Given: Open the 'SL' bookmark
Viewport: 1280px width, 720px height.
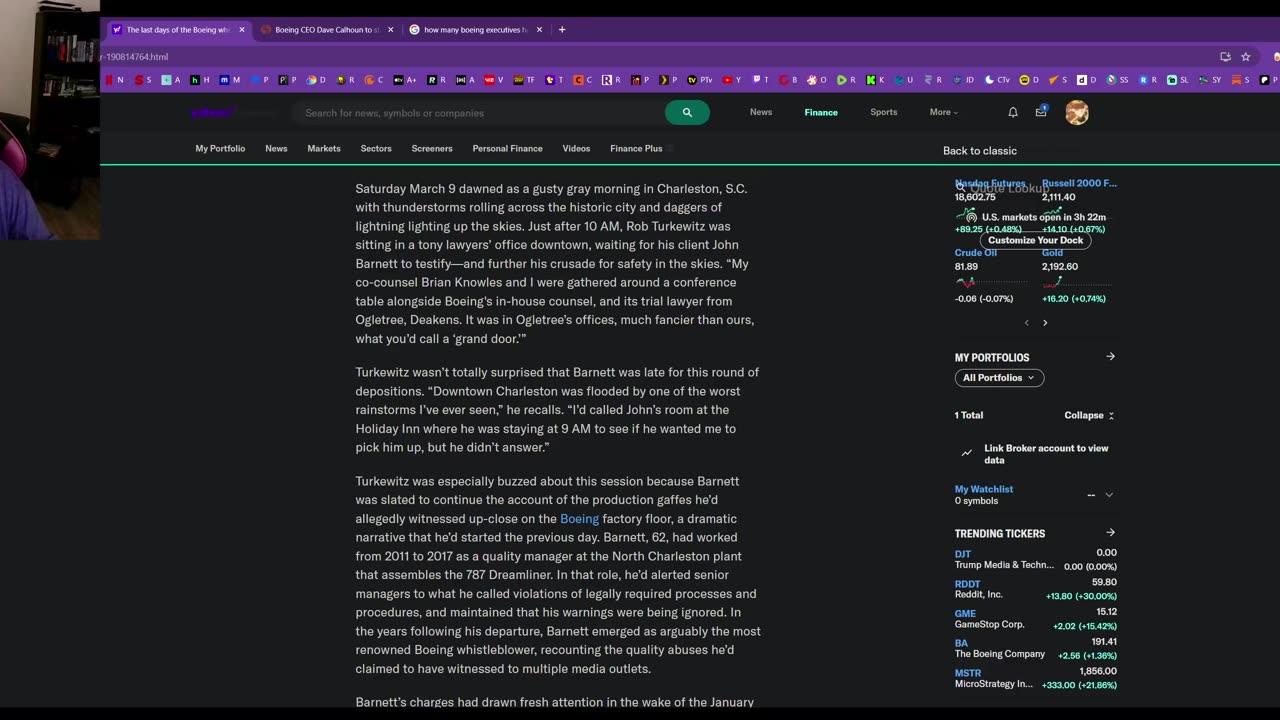Looking at the screenshot, I should point(1176,80).
